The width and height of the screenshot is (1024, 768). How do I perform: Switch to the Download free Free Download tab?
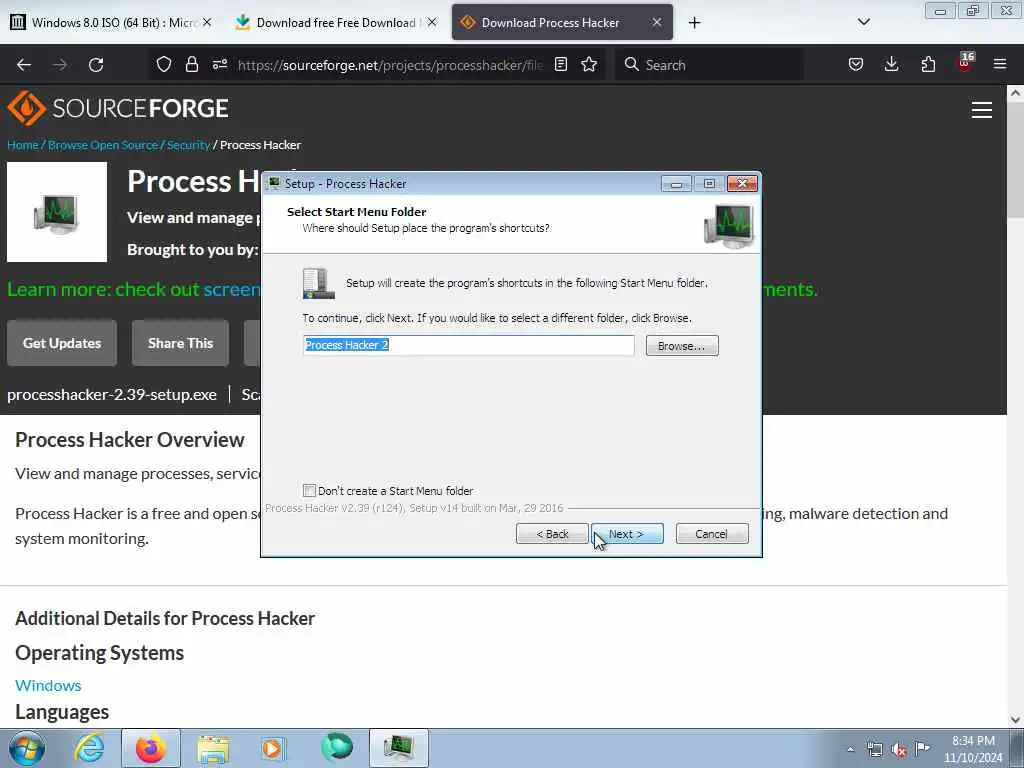pos(336,22)
